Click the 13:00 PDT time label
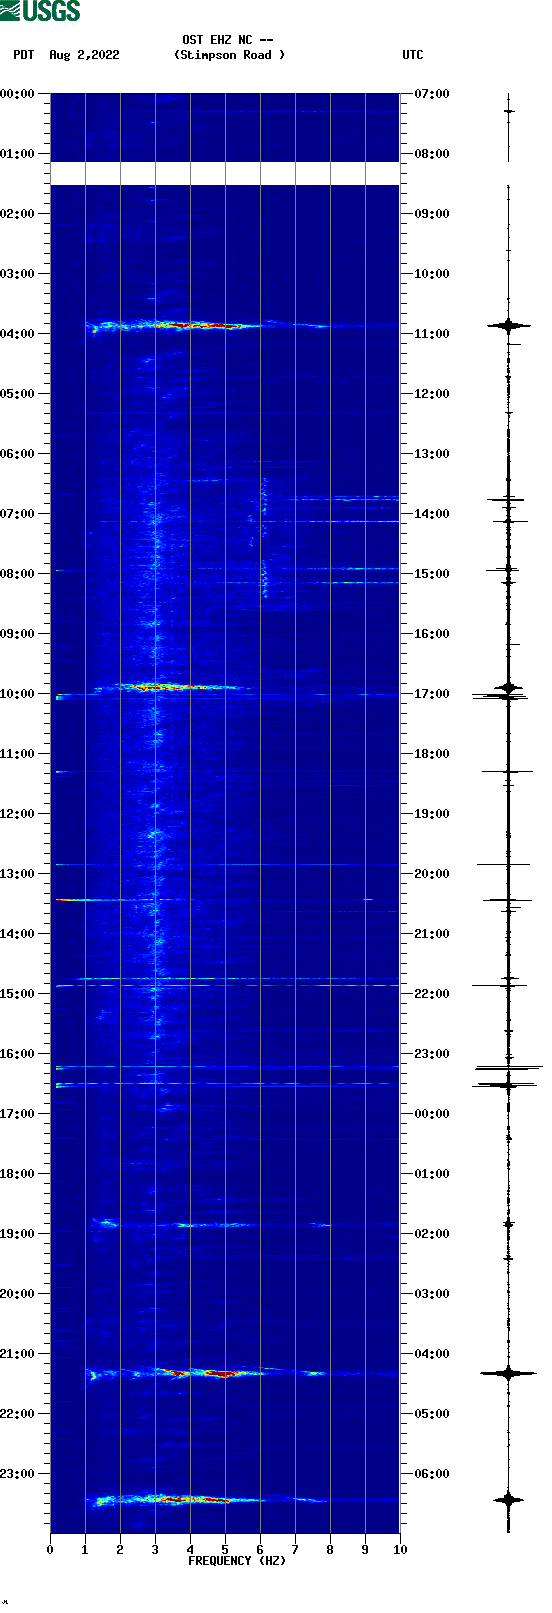Screen dimensions: 552x1613 pos(18,873)
